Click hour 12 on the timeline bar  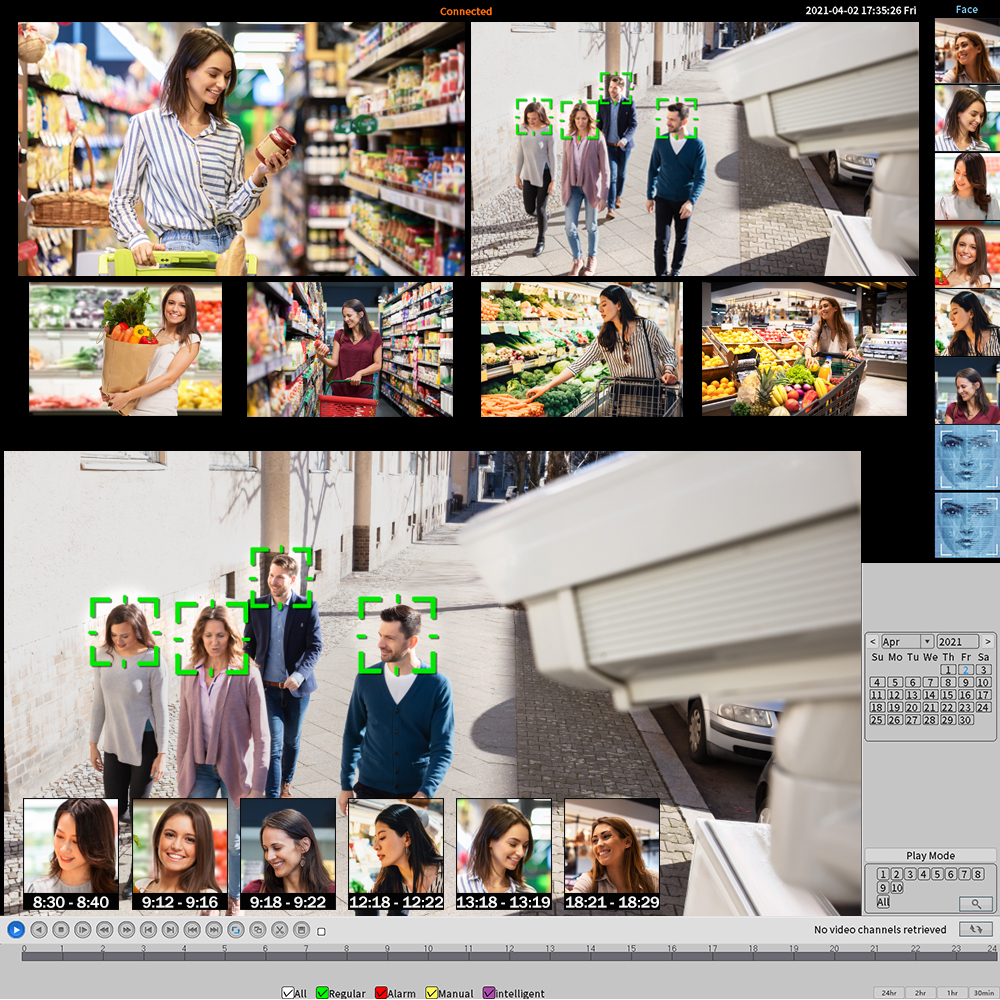[508, 957]
